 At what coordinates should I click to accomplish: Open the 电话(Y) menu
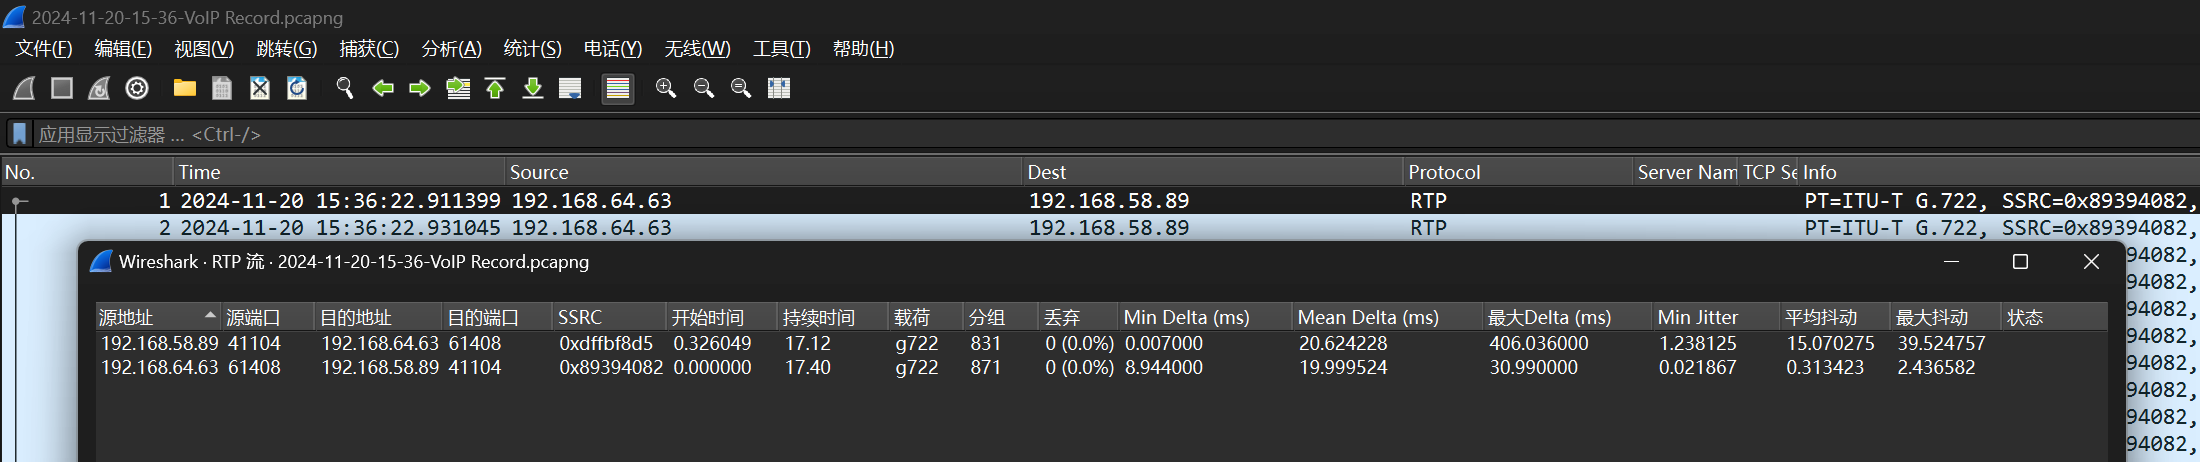click(612, 49)
